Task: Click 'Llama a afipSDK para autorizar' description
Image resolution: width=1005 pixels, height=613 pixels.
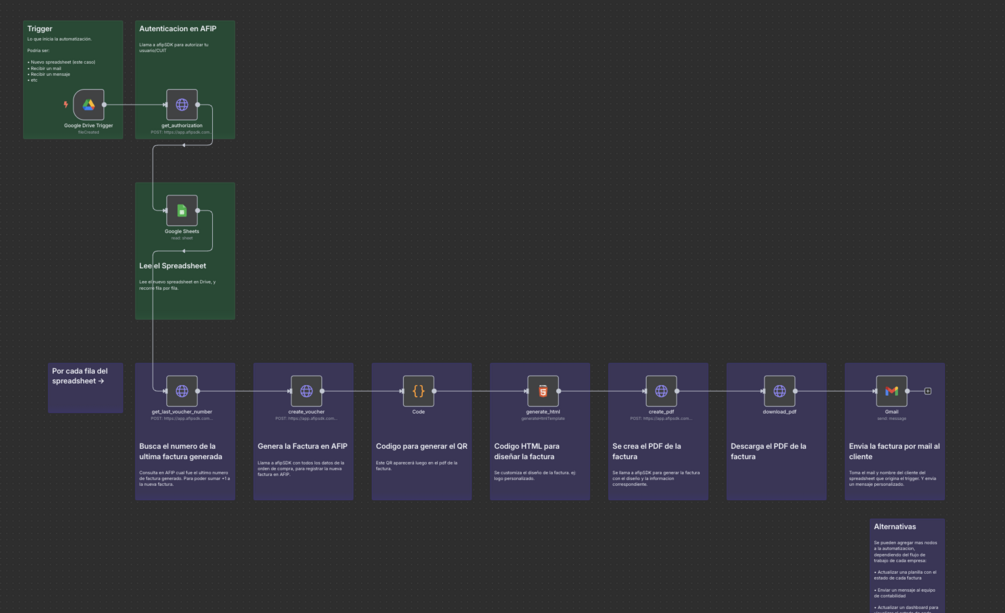Action: pos(174,47)
